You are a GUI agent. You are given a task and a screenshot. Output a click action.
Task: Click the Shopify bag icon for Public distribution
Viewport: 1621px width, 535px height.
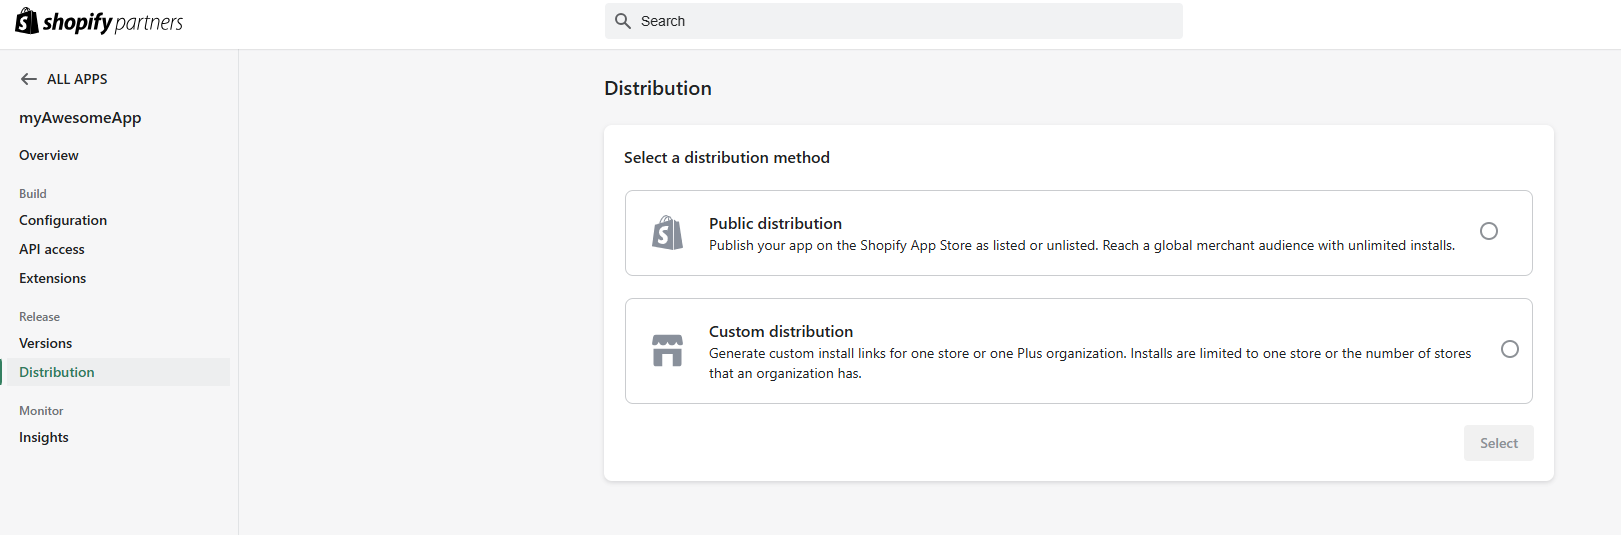(x=667, y=233)
